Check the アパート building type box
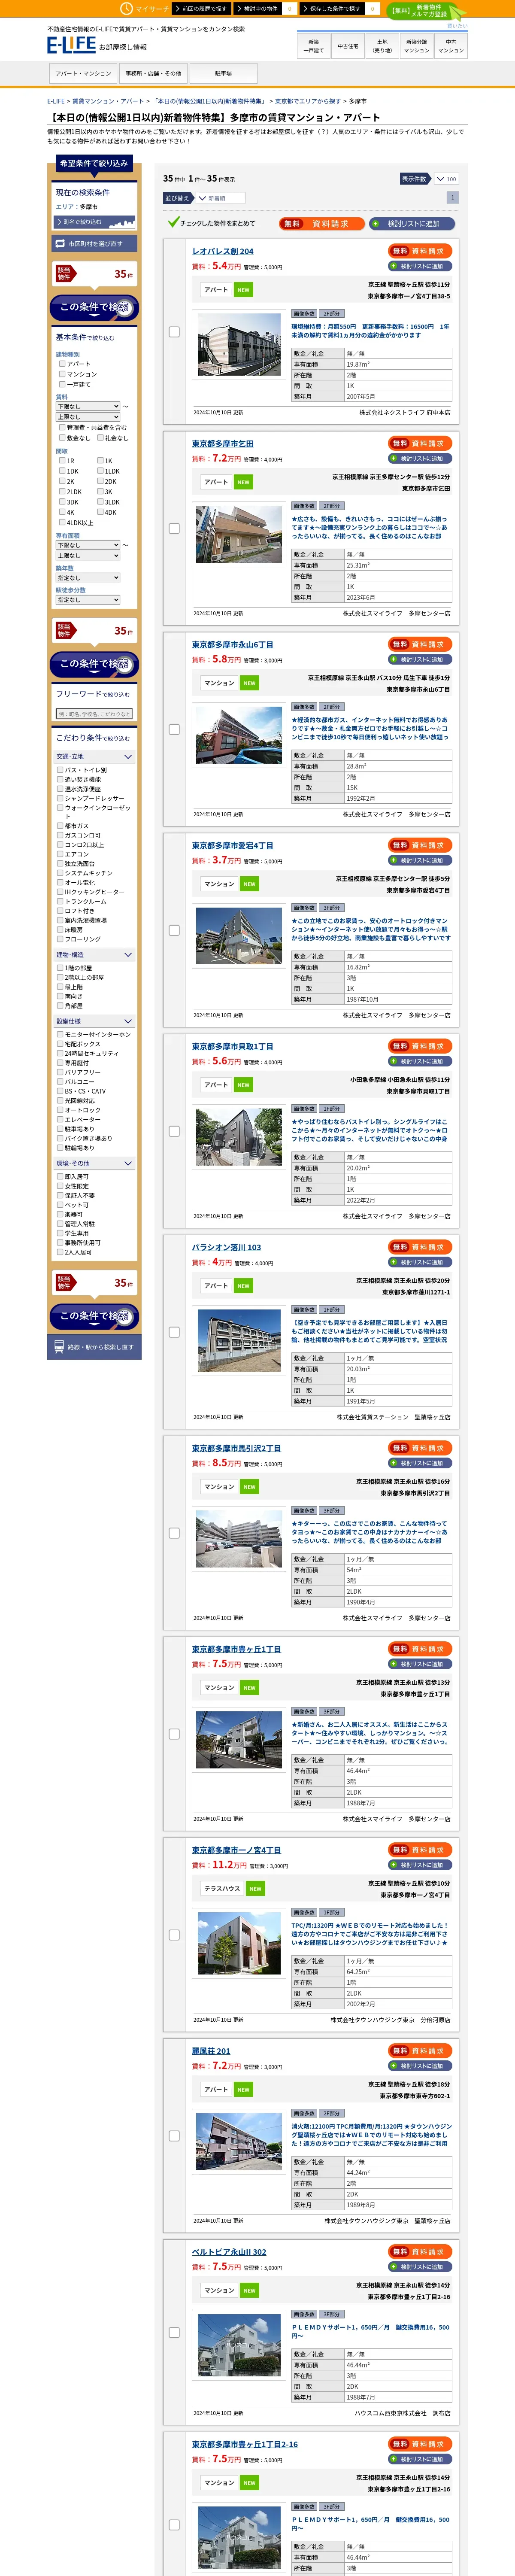Viewport: 515px width, 2576px height. point(62,364)
